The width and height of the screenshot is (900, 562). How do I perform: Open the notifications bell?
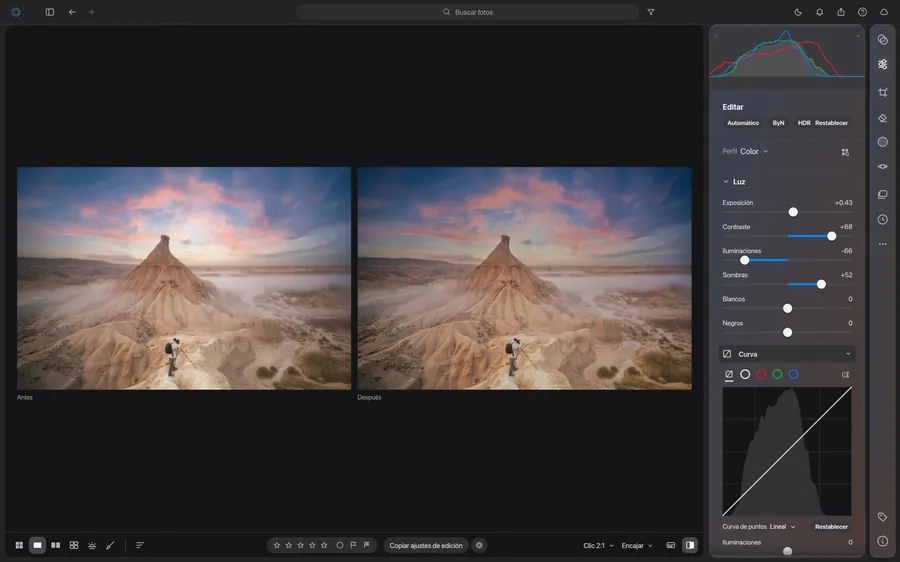820,12
